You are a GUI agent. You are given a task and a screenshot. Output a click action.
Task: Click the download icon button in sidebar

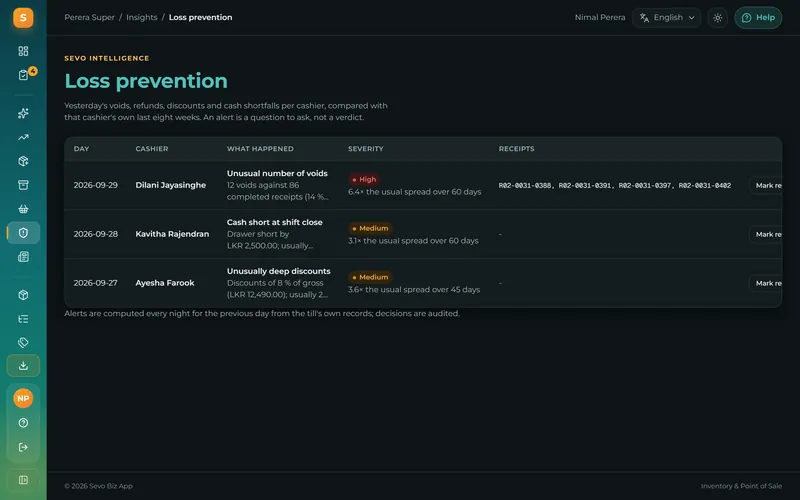coord(23,366)
